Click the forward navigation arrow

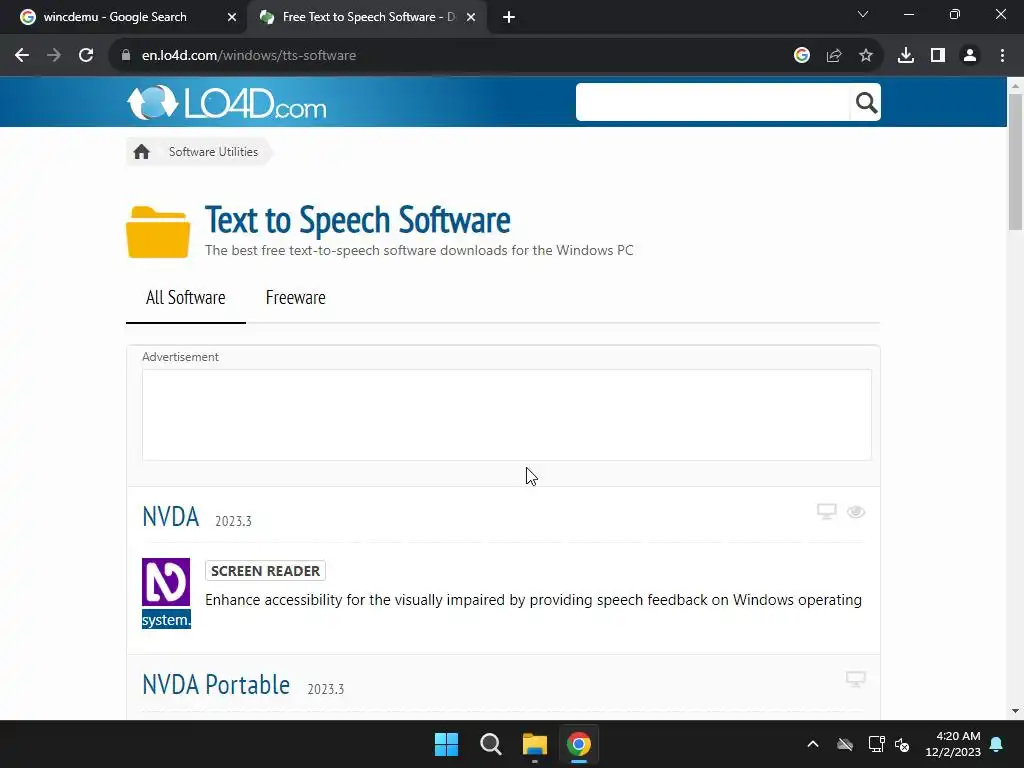pos(54,56)
